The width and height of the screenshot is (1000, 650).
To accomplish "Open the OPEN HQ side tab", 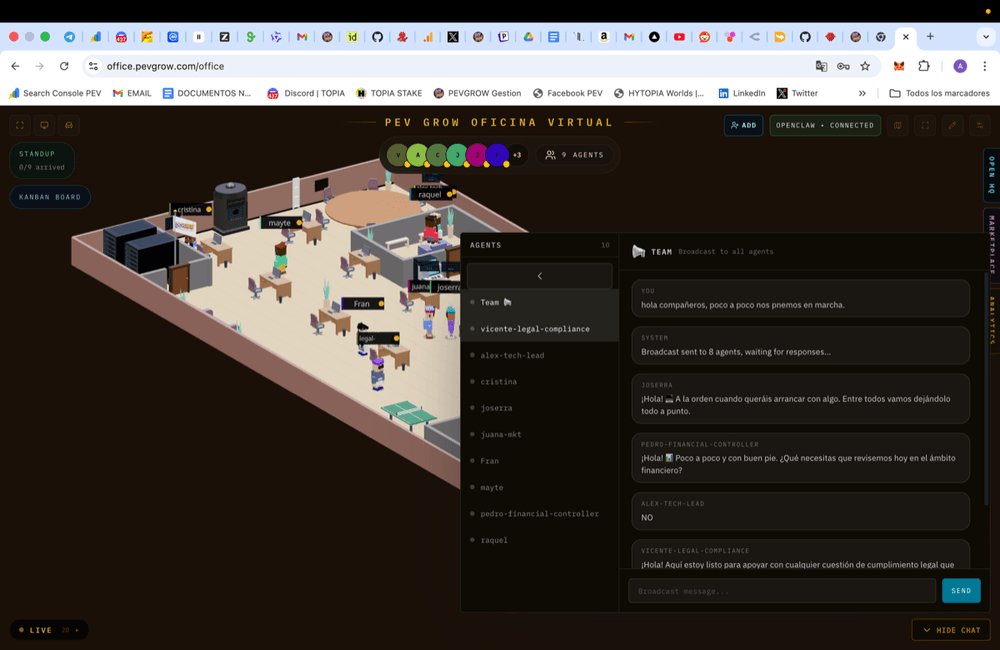I will 992,175.
